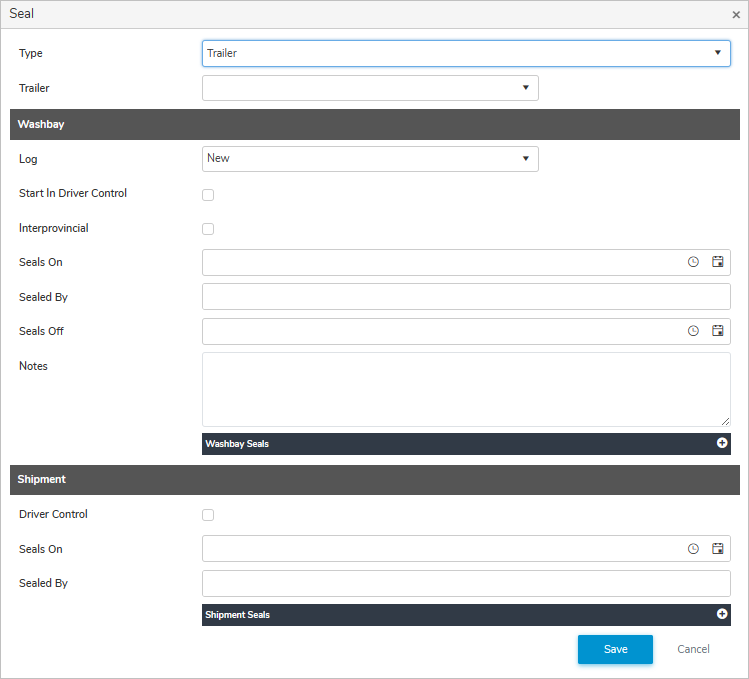Check the Shipment Driver Control box
749x679 pixels.
point(208,515)
